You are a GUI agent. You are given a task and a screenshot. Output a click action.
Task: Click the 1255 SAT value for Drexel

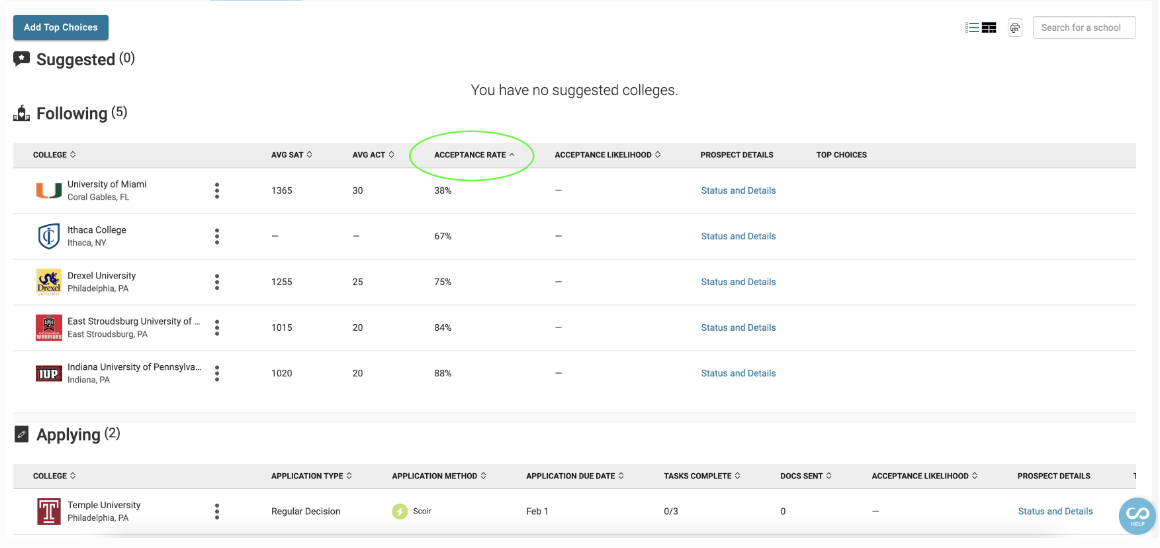(282, 282)
